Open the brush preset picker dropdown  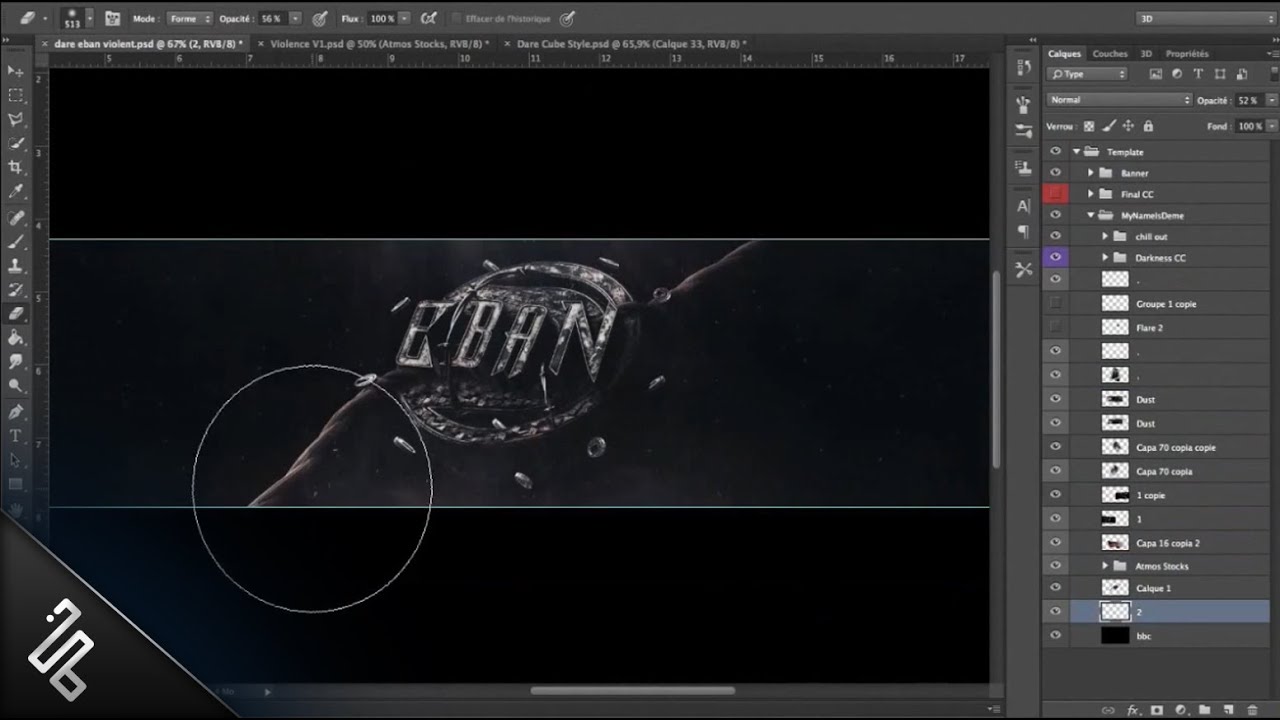click(91, 18)
